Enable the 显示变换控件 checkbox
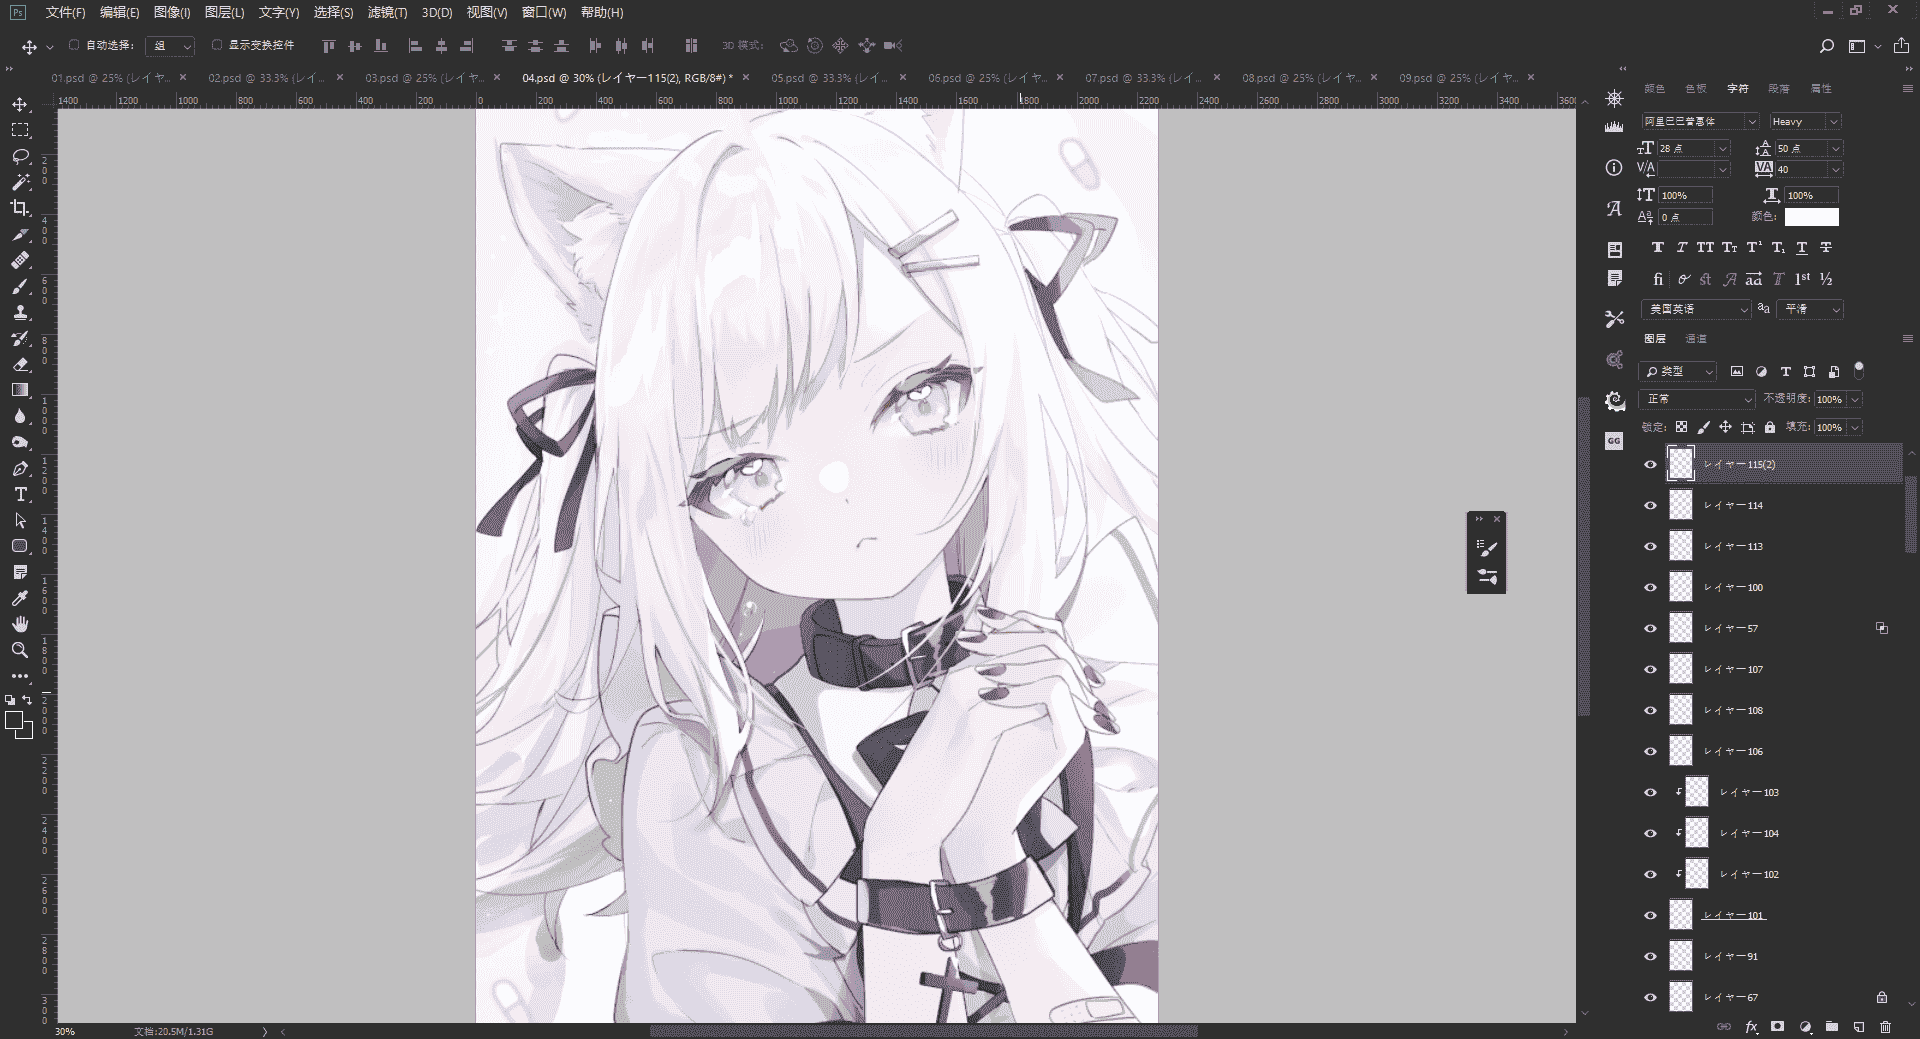 217,45
